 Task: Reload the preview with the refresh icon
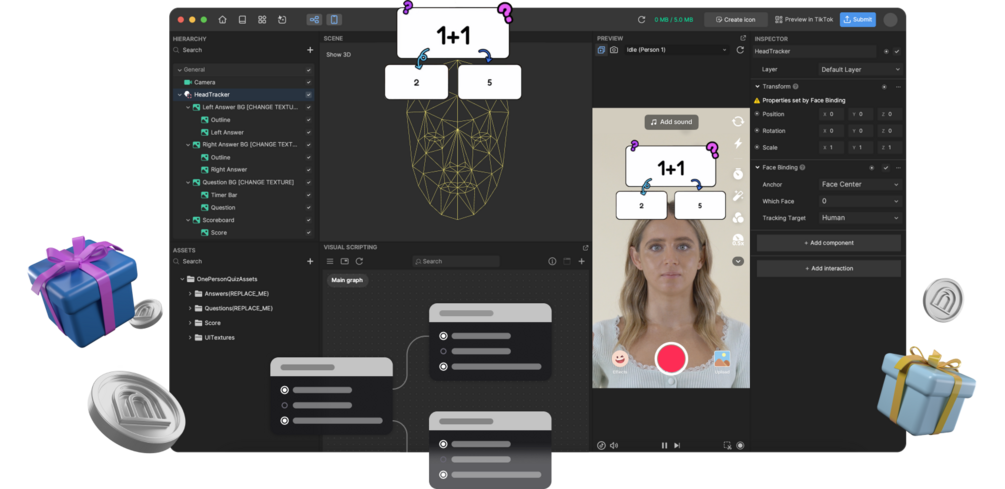click(x=740, y=50)
